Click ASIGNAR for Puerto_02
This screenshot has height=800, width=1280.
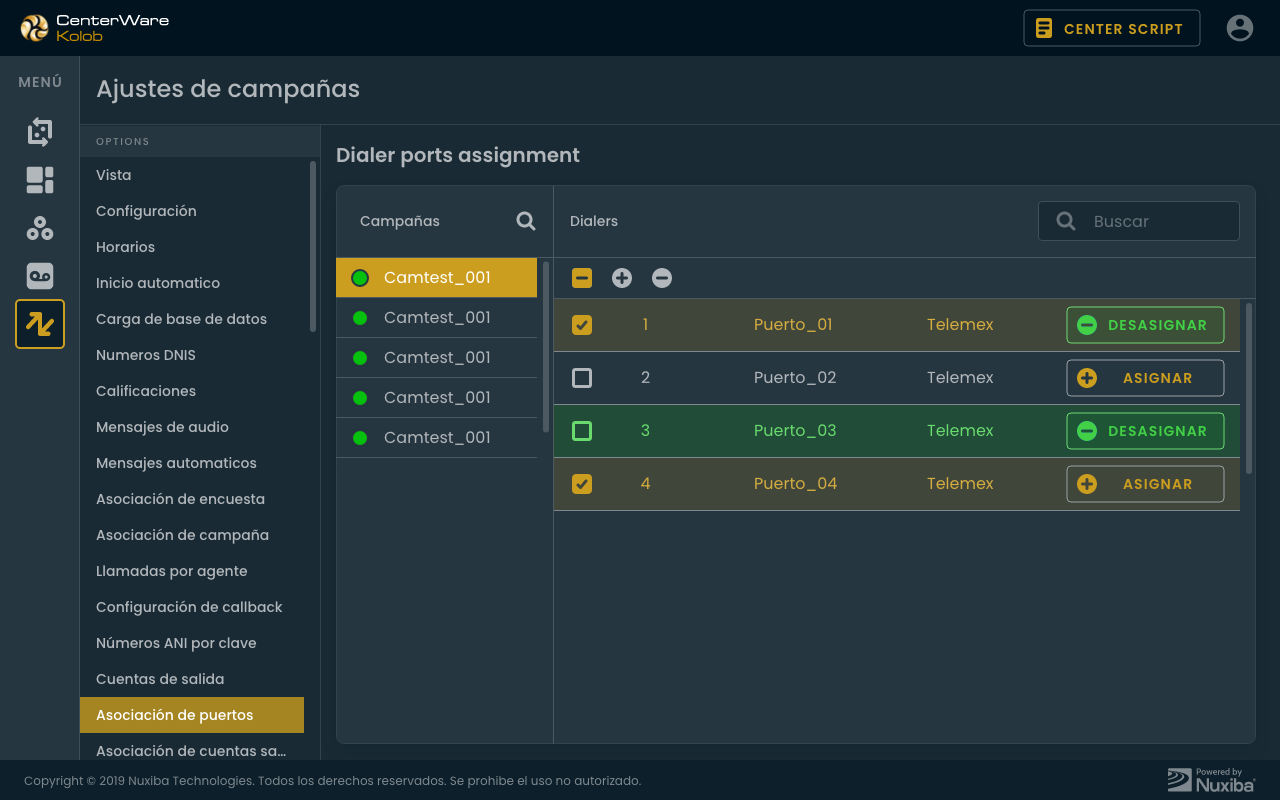pyautogui.click(x=1145, y=378)
